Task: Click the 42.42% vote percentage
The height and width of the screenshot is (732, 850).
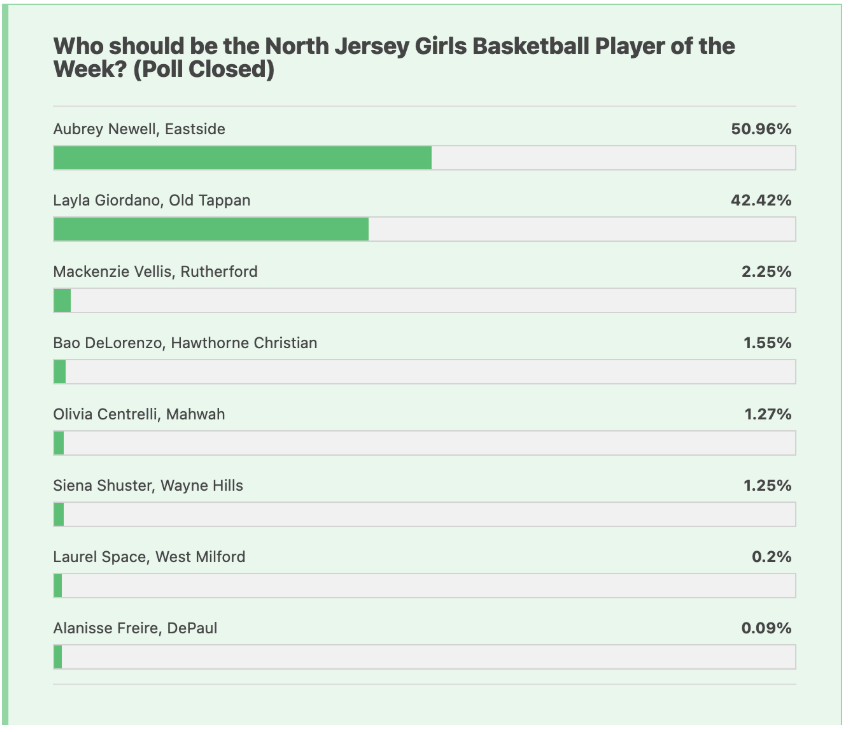Action: click(761, 200)
